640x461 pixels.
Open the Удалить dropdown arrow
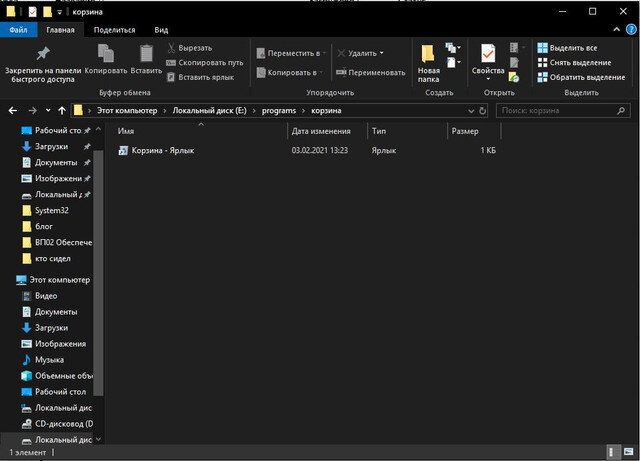382,53
